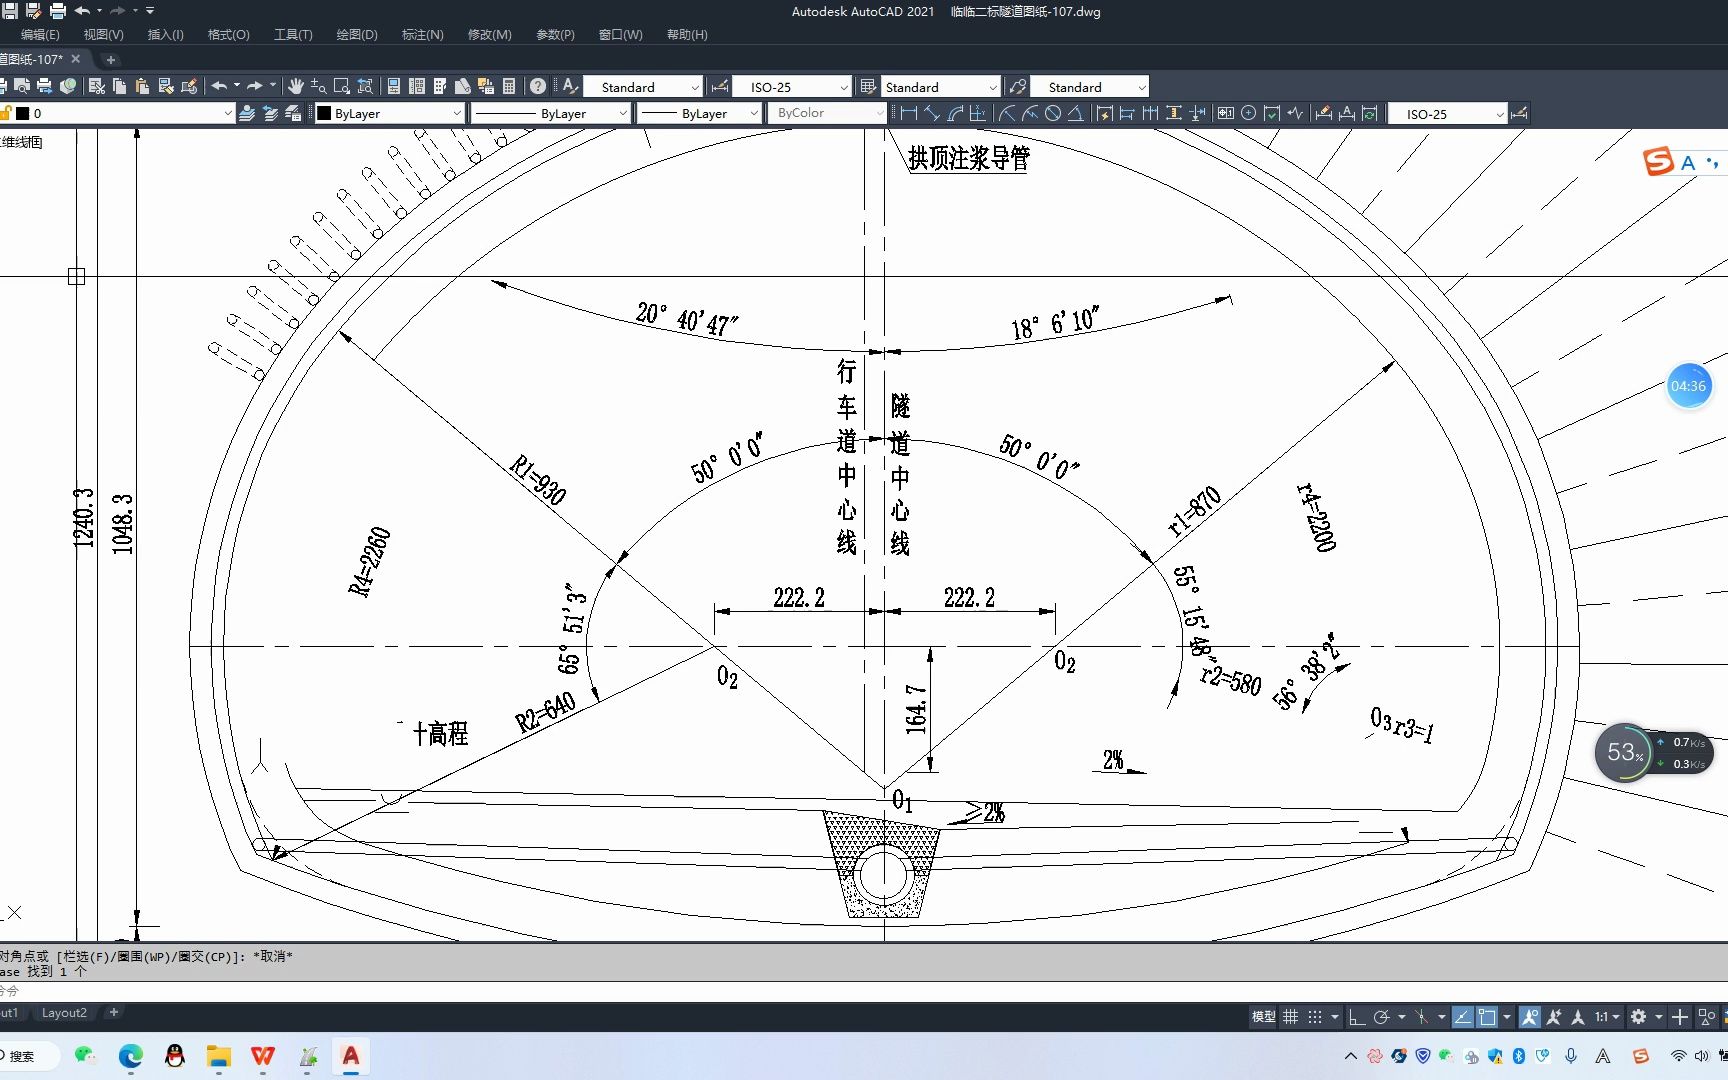1728x1080 pixels.
Task: Open the 标注(N) menu
Action: pos(422,34)
